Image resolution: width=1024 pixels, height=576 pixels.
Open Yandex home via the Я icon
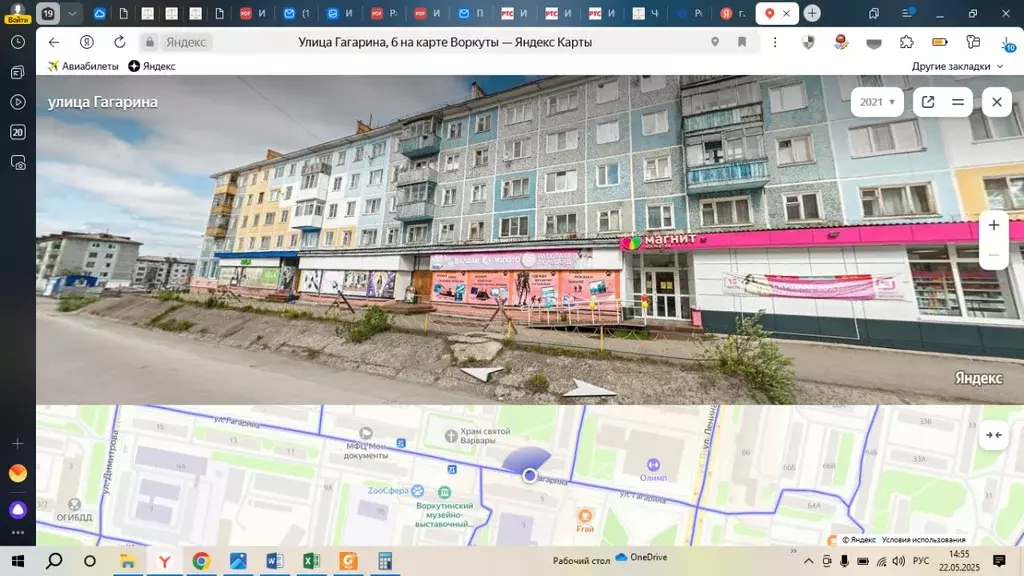86,42
